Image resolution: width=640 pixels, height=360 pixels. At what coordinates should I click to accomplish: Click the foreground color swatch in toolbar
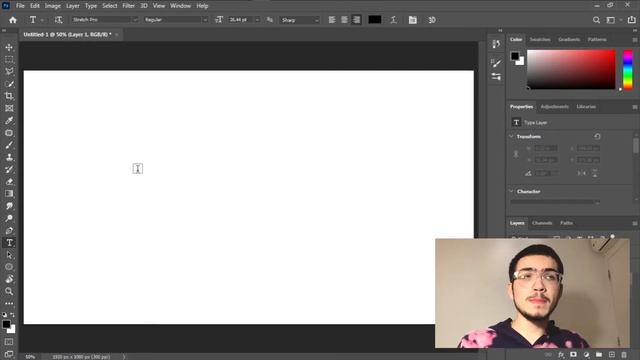point(6,324)
